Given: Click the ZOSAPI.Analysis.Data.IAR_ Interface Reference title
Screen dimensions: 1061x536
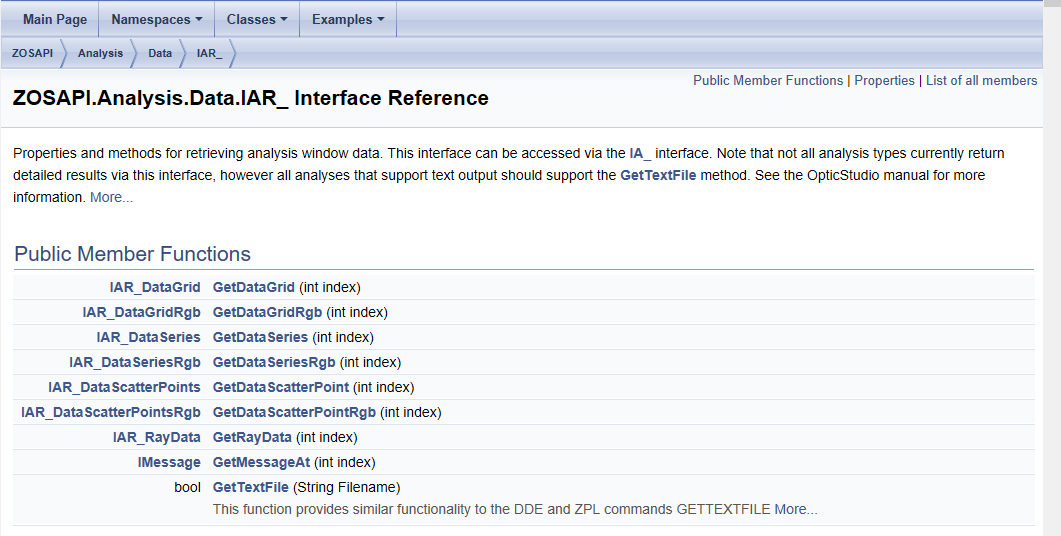Looking at the screenshot, I should pos(250,98).
